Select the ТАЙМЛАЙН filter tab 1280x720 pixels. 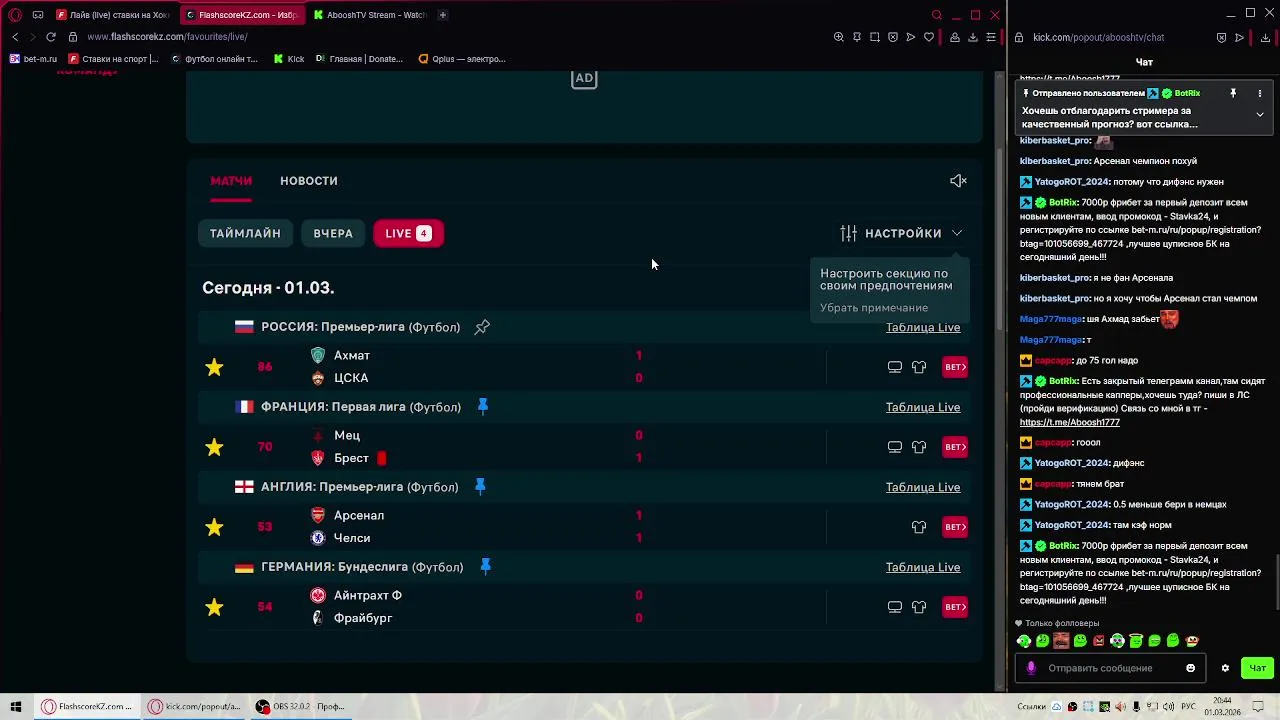(245, 233)
